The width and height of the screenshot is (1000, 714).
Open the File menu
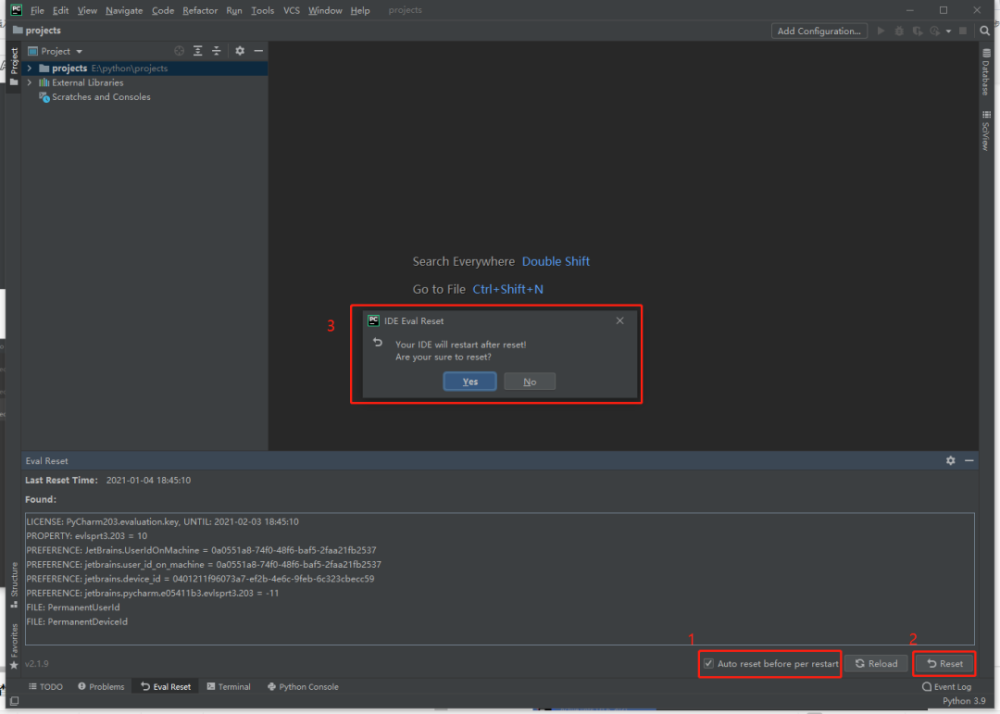pyautogui.click(x=37, y=10)
